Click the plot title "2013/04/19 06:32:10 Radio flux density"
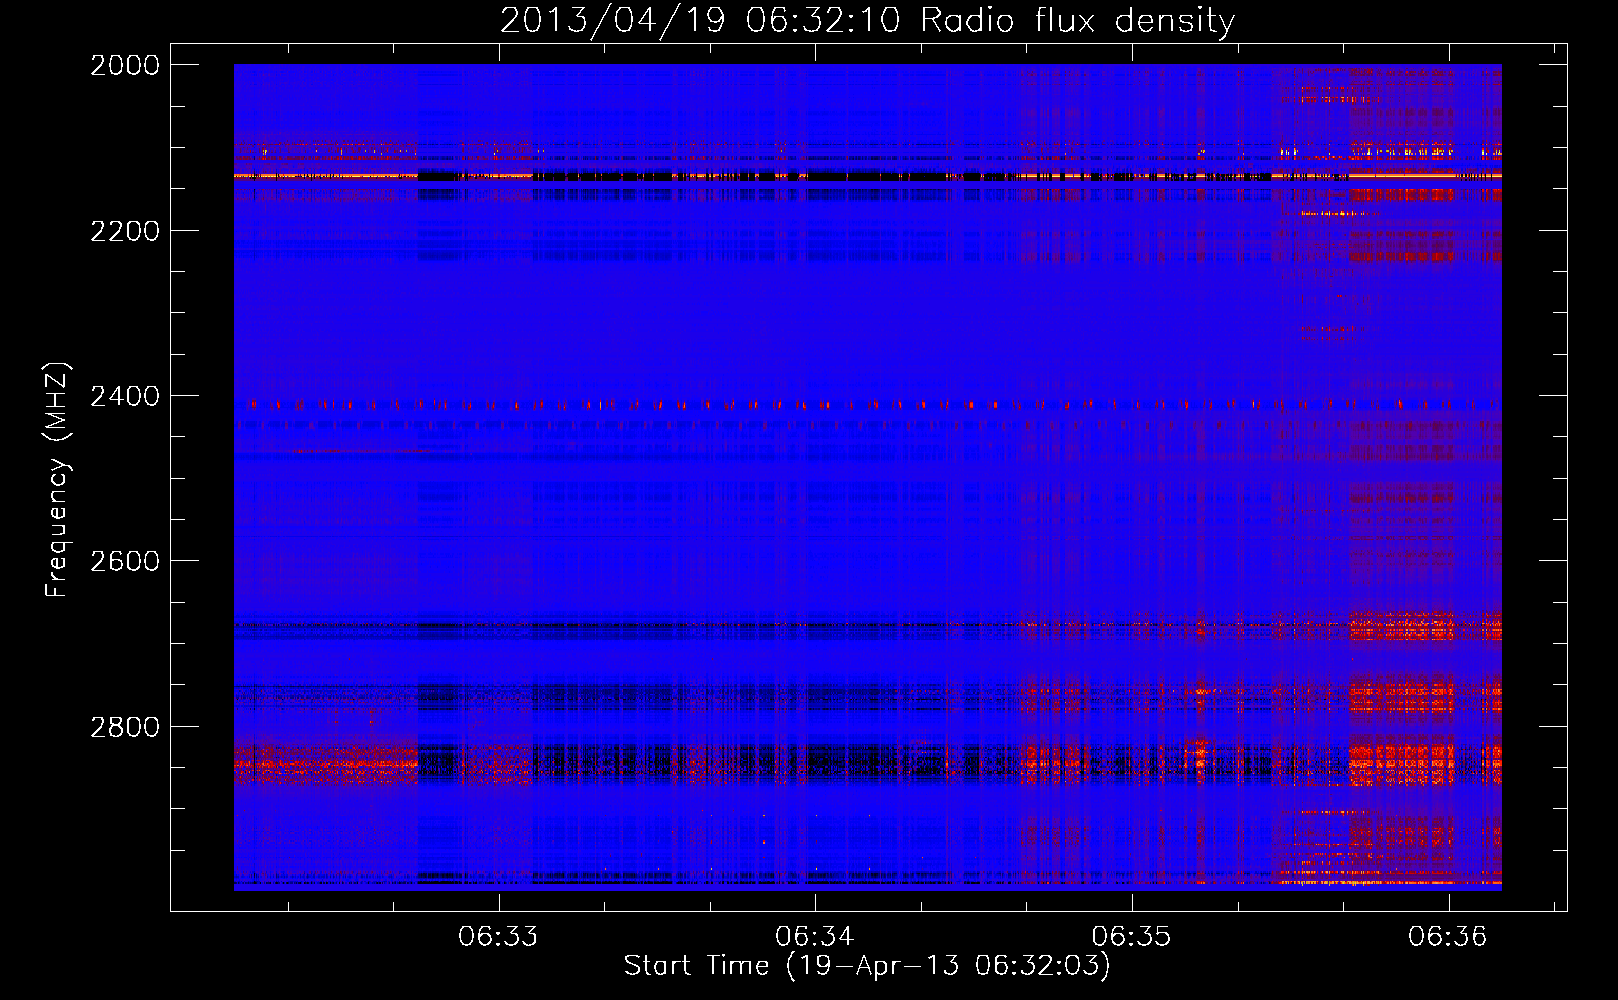1618x1000 pixels. click(x=867, y=20)
